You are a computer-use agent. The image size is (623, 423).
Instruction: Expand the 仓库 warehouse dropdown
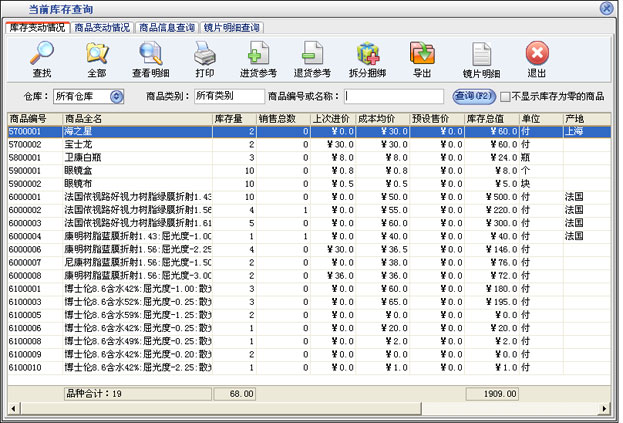(x=116, y=97)
